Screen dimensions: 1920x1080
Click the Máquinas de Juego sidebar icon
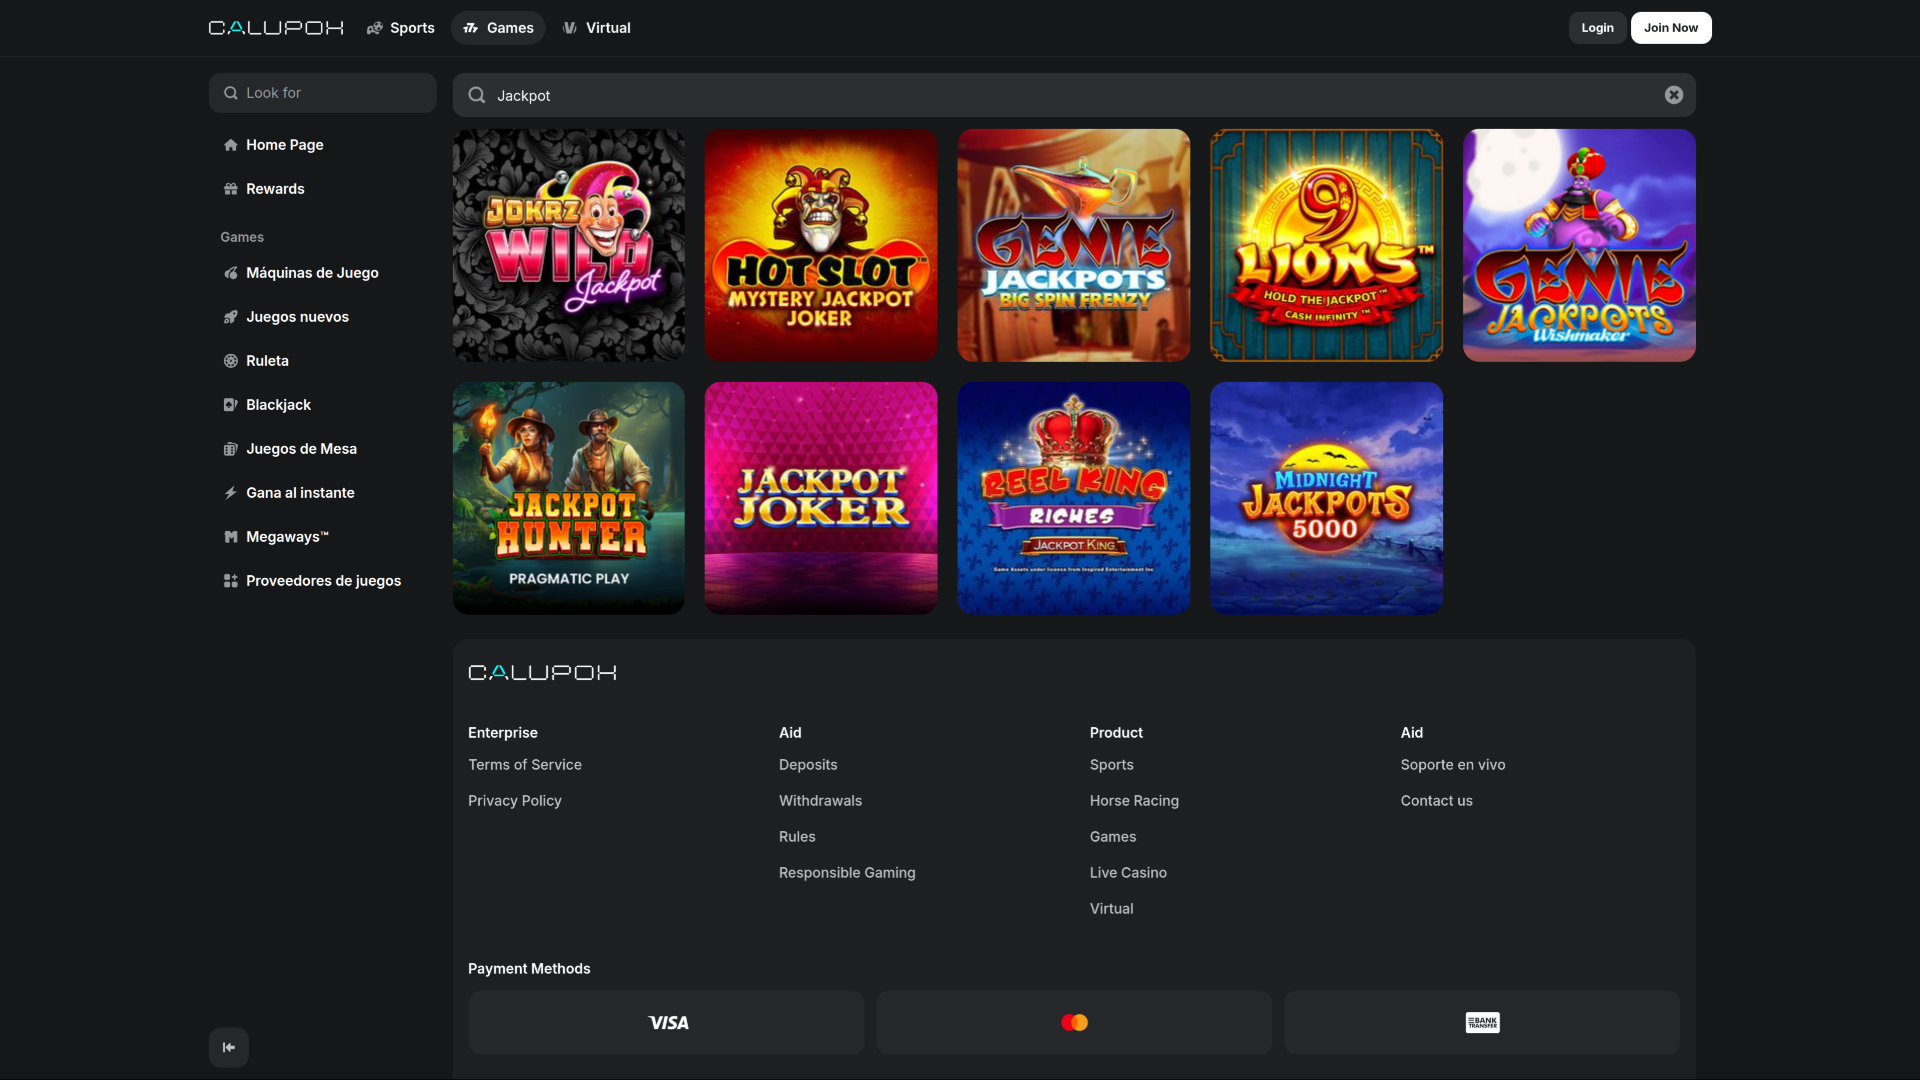pos(230,272)
